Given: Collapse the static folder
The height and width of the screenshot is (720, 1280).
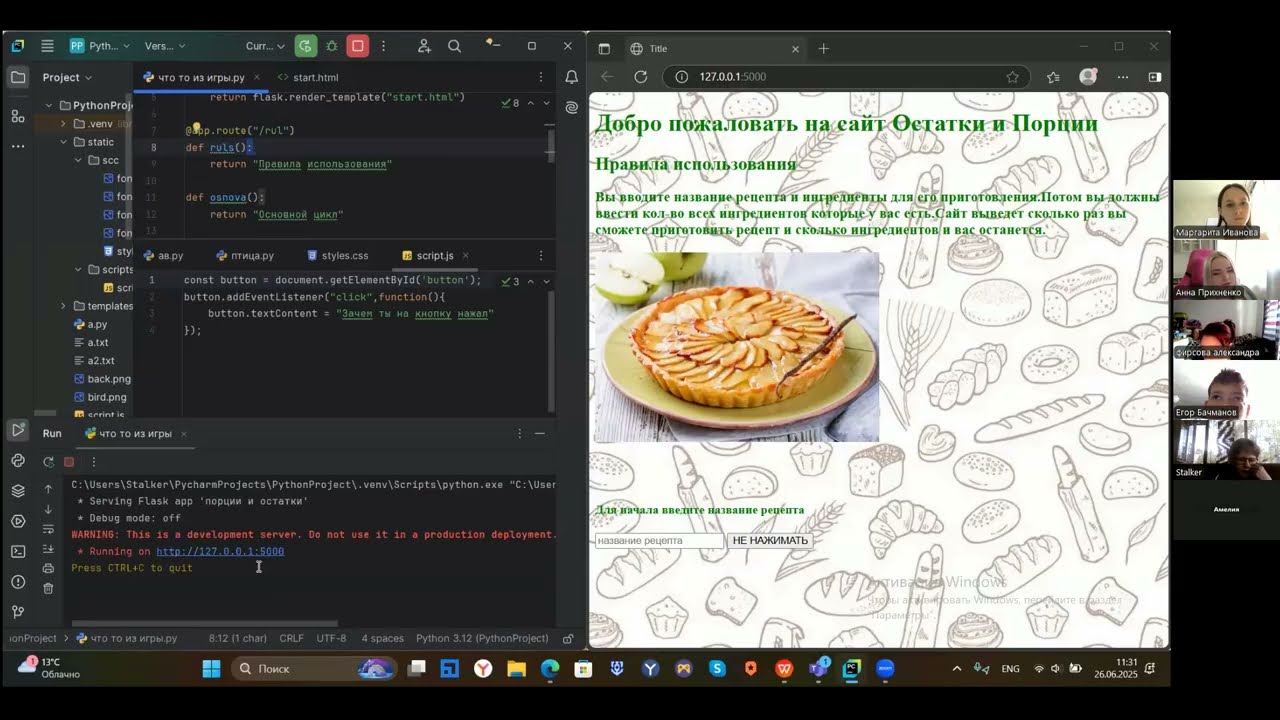Looking at the screenshot, I should pos(63,142).
